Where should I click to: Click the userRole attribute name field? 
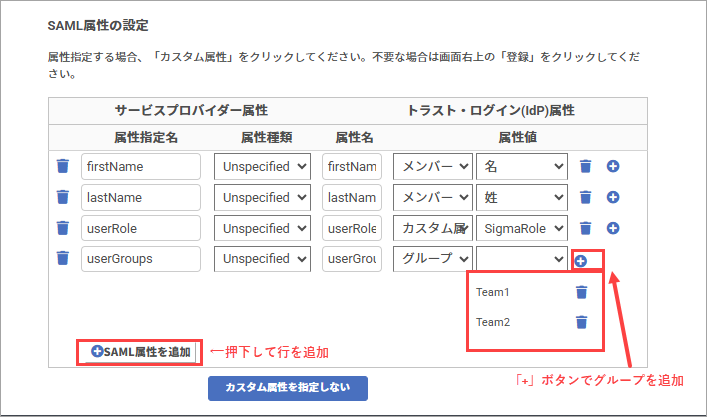(x=352, y=228)
